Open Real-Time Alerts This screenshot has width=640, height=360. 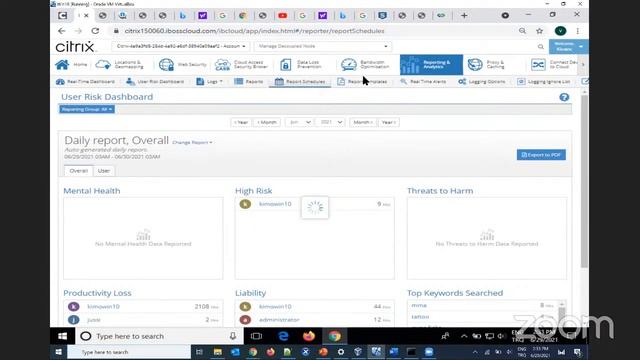tap(423, 82)
